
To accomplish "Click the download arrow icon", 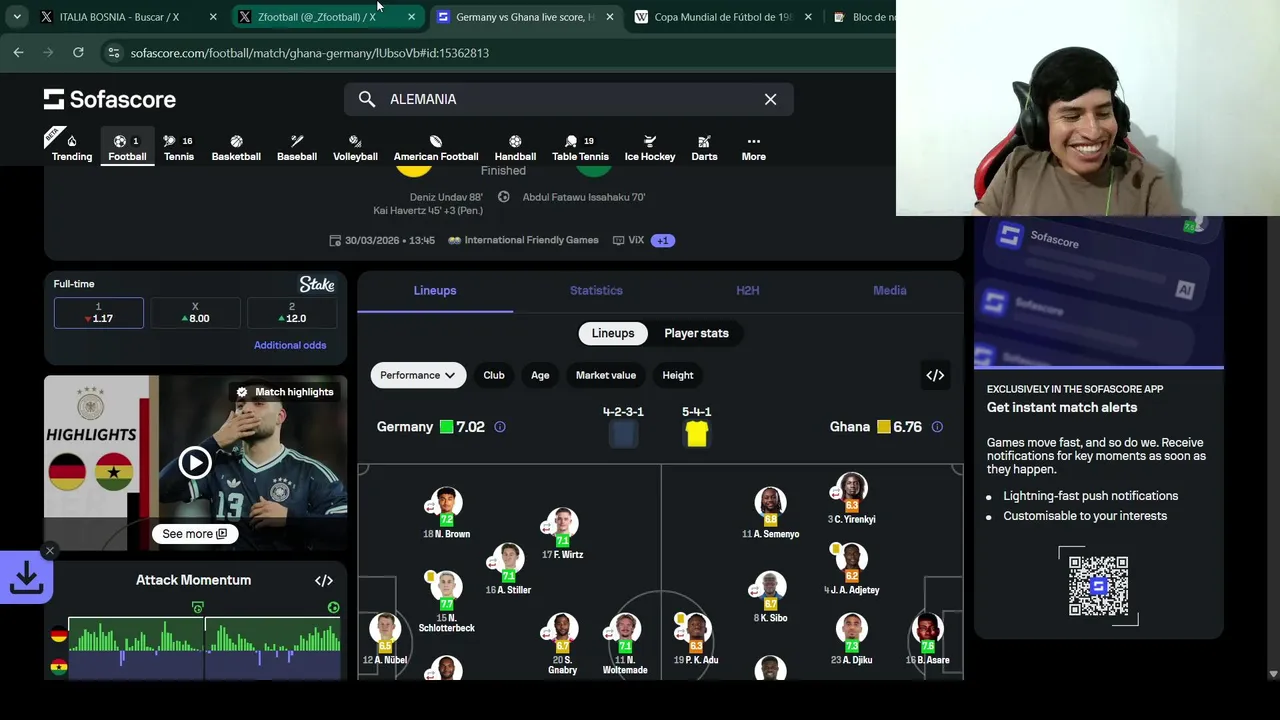I will tap(25, 578).
